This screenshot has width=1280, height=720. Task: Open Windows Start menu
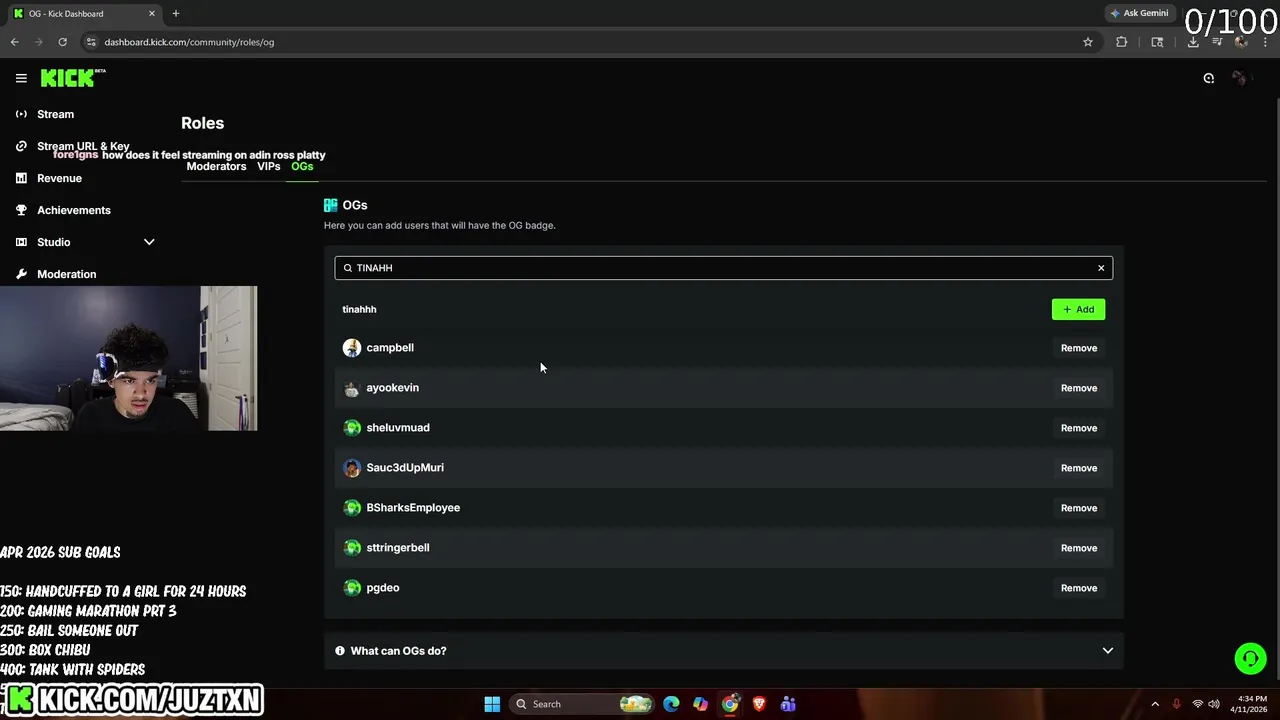[x=492, y=704]
